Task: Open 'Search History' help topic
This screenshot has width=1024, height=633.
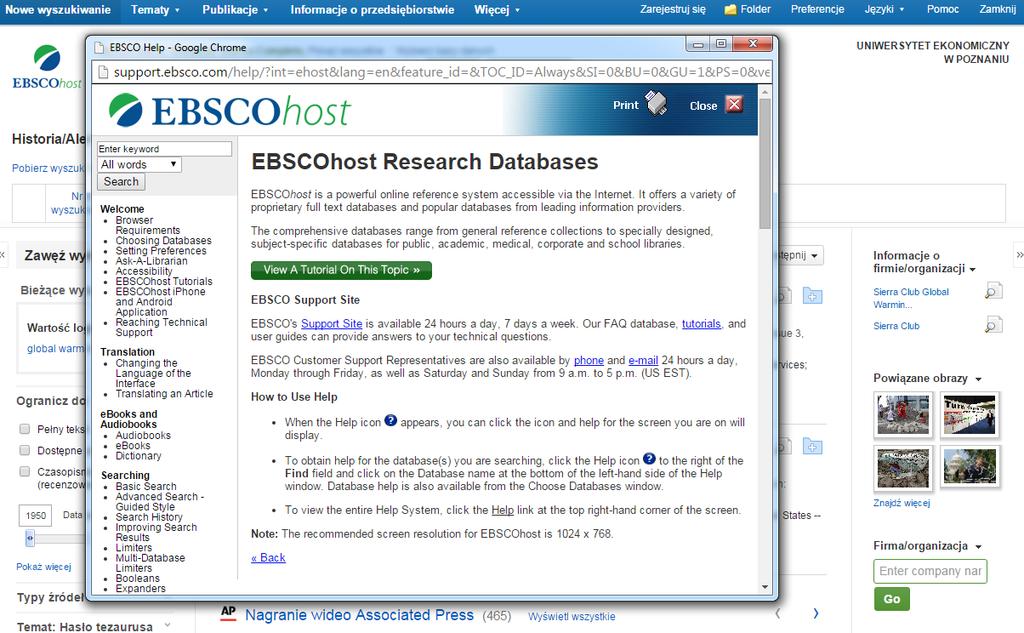Action: [x=149, y=517]
